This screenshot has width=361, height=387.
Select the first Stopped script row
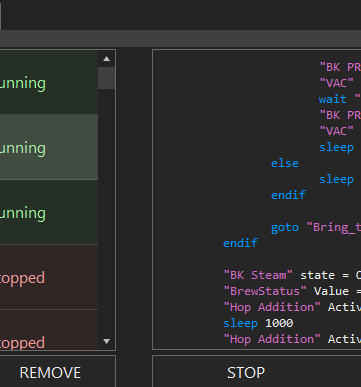point(49,277)
